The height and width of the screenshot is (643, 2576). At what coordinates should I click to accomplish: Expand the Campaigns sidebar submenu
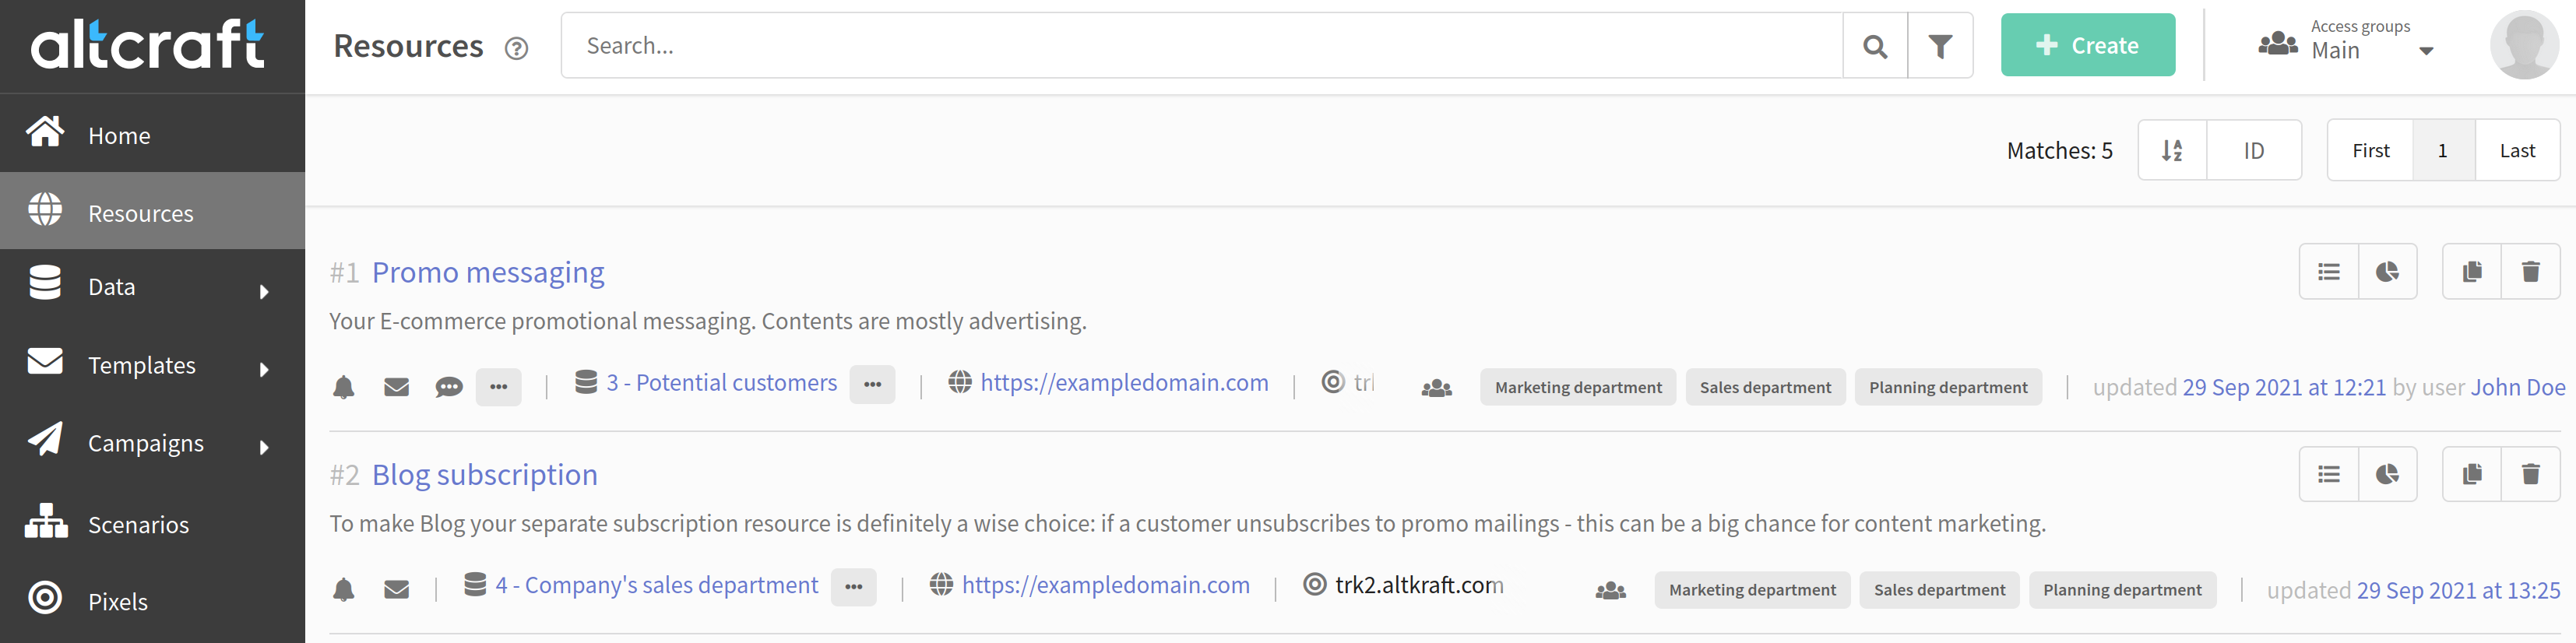(x=264, y=447)
